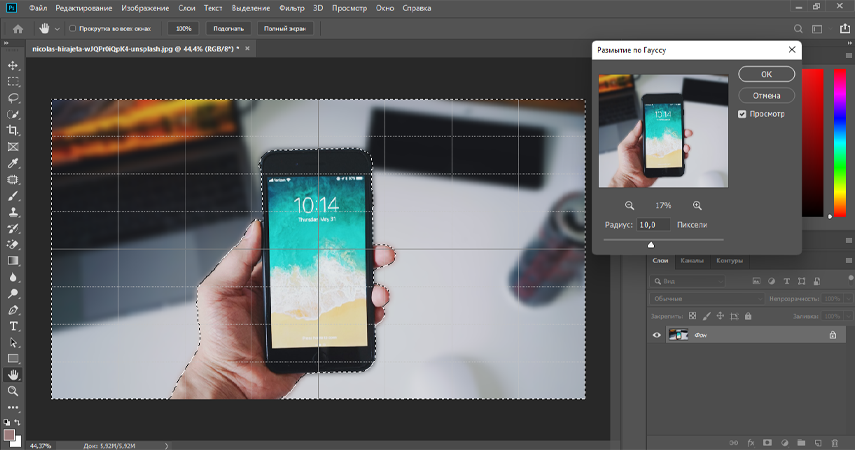Toggle Lock transparent pixels icon
This screenshot has height=450, width=855.
pos(692,316)
